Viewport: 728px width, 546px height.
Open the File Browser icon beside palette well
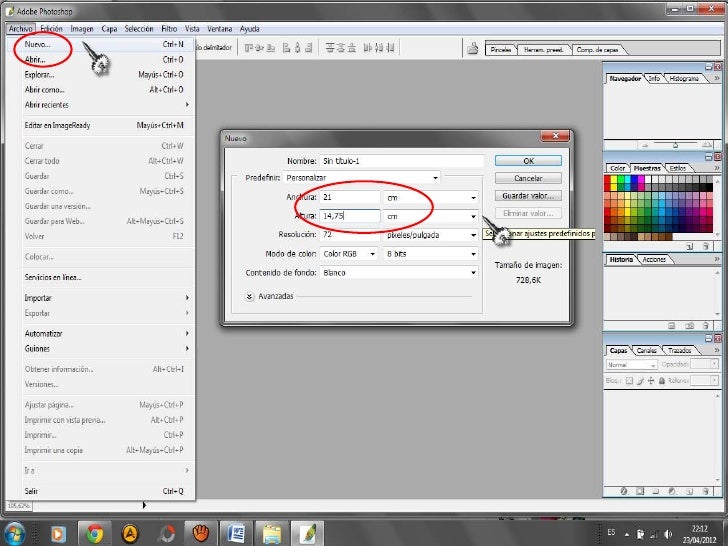coord(473,48)
